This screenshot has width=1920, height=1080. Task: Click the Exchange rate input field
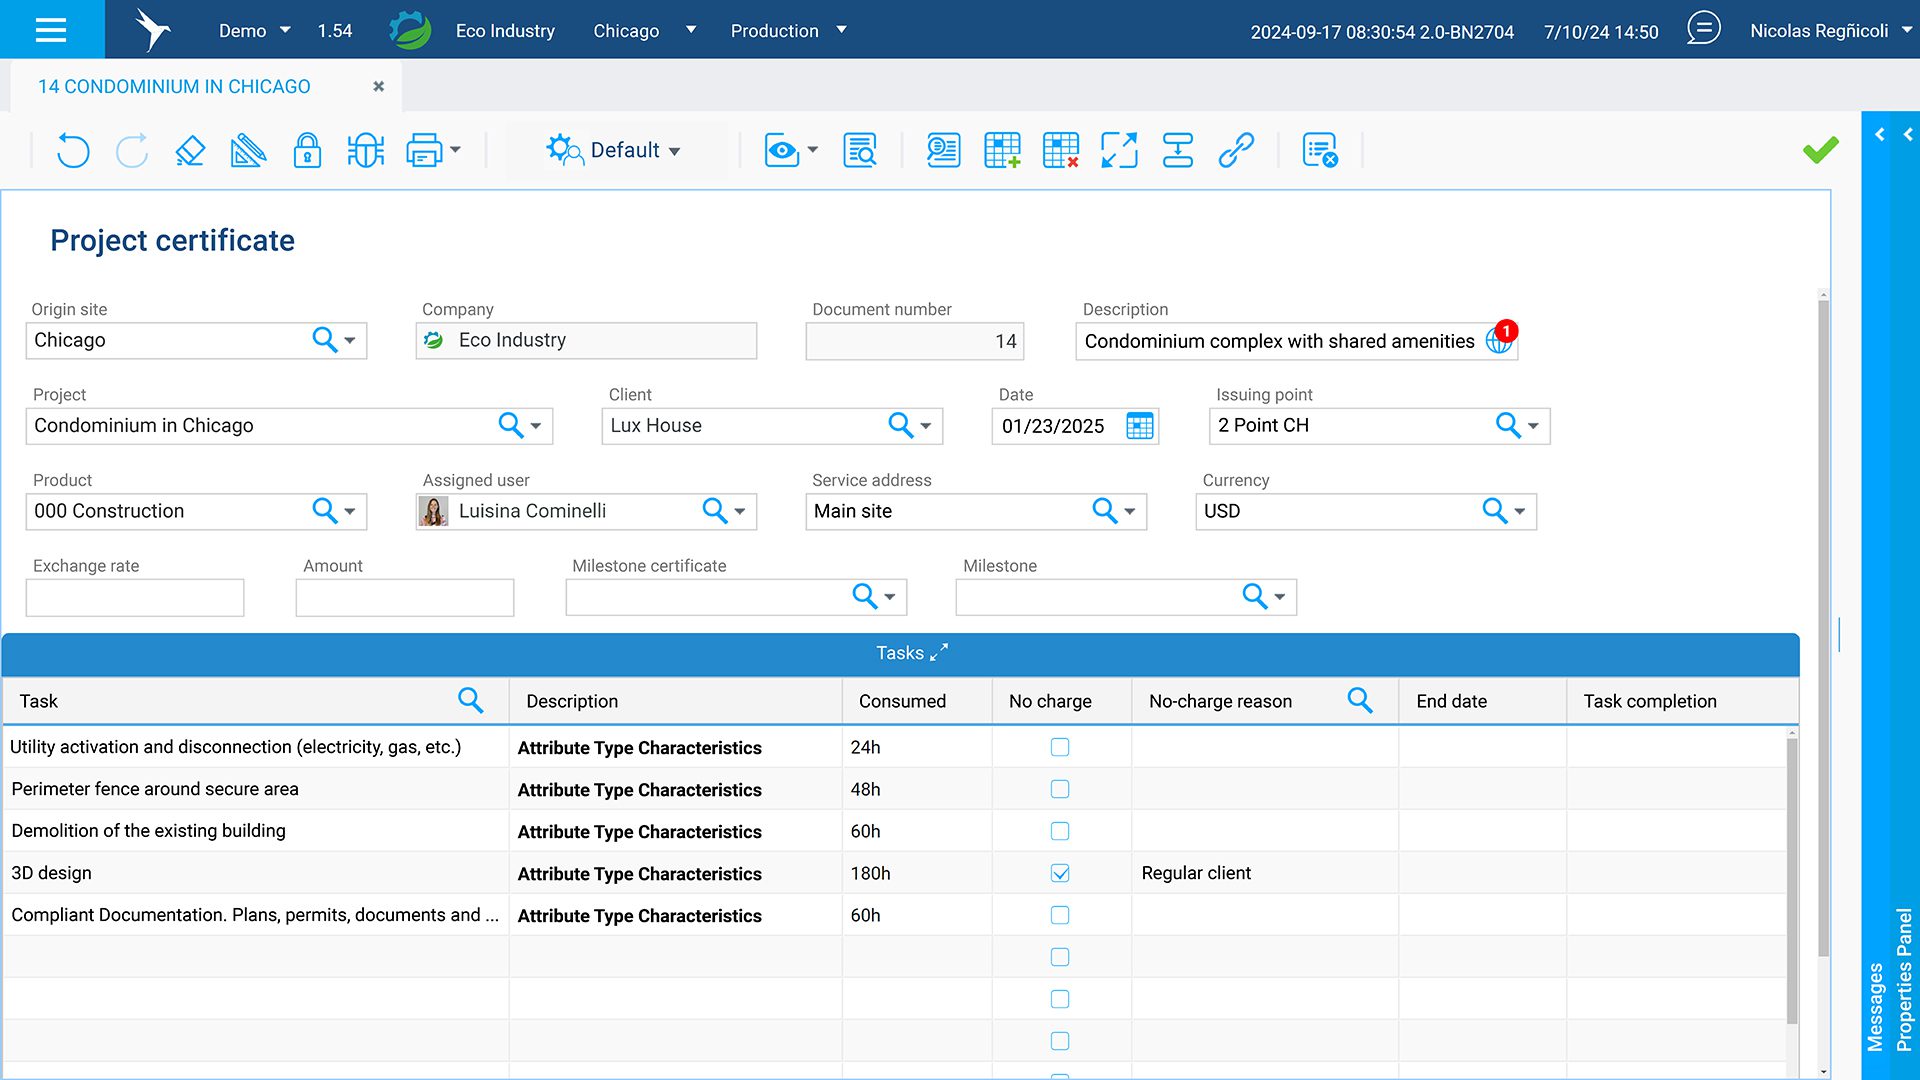[135, 598]
